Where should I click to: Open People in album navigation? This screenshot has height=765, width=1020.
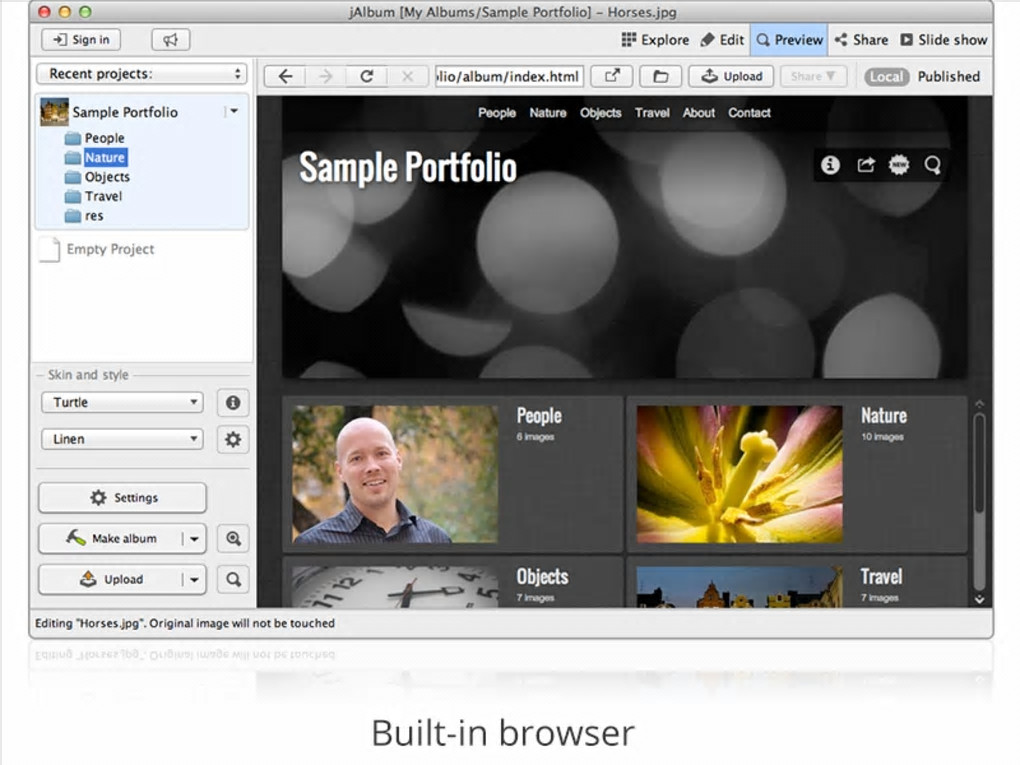[497, 113]
